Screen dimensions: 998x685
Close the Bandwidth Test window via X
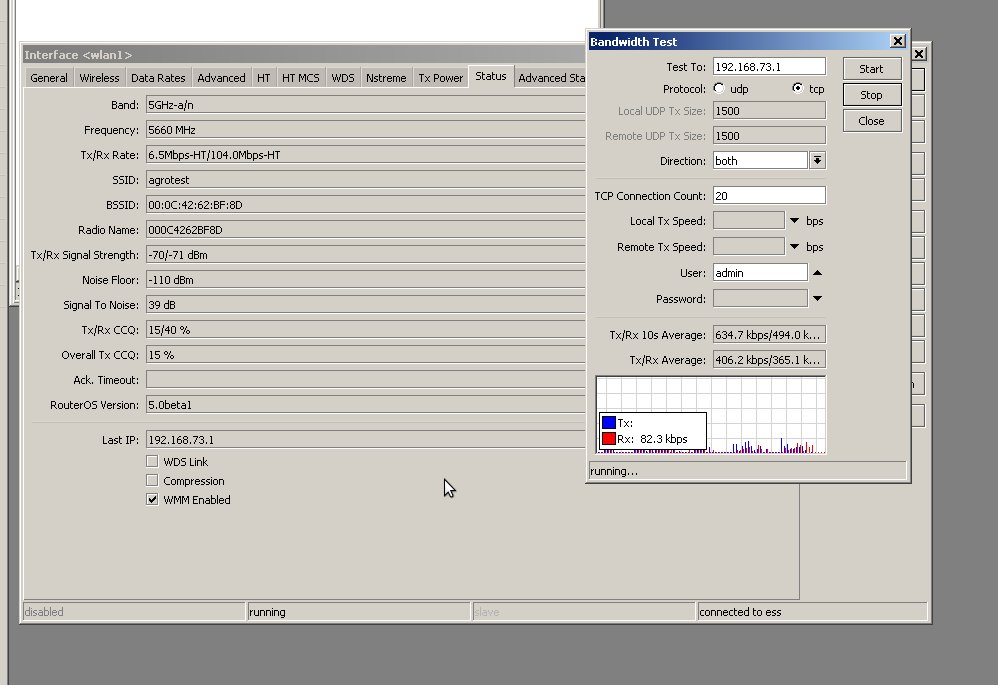point(897,42)
